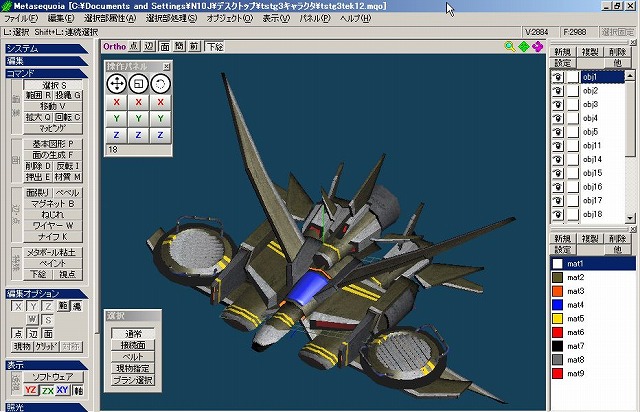Select the 選択 S command

(x=53, y=85)
